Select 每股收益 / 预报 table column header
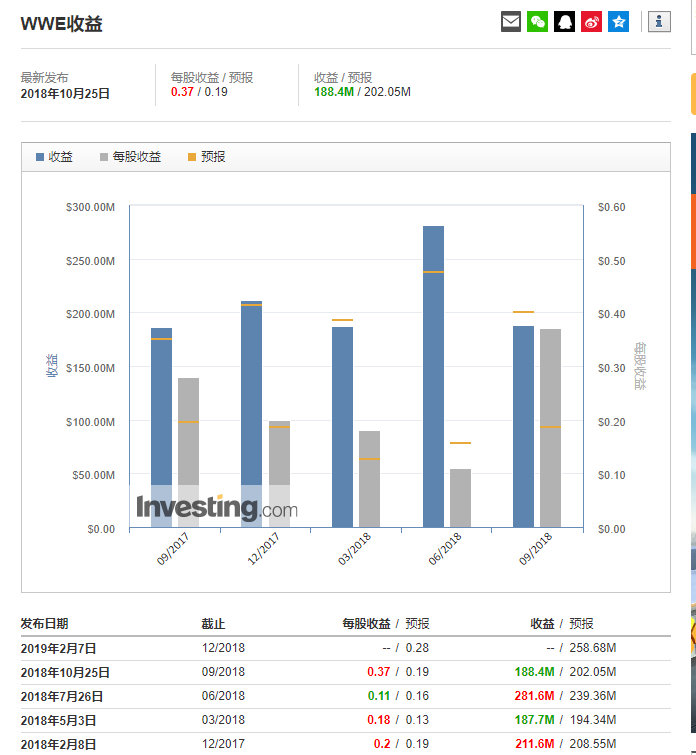This screenshot has height=755, width=696. coord(386,624)
